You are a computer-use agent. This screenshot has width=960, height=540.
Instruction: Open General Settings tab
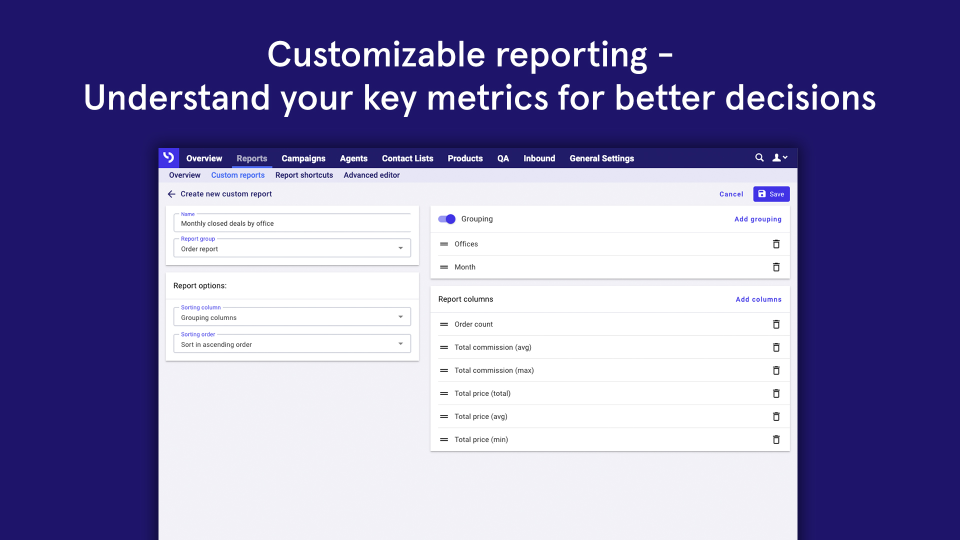(601, 158)
